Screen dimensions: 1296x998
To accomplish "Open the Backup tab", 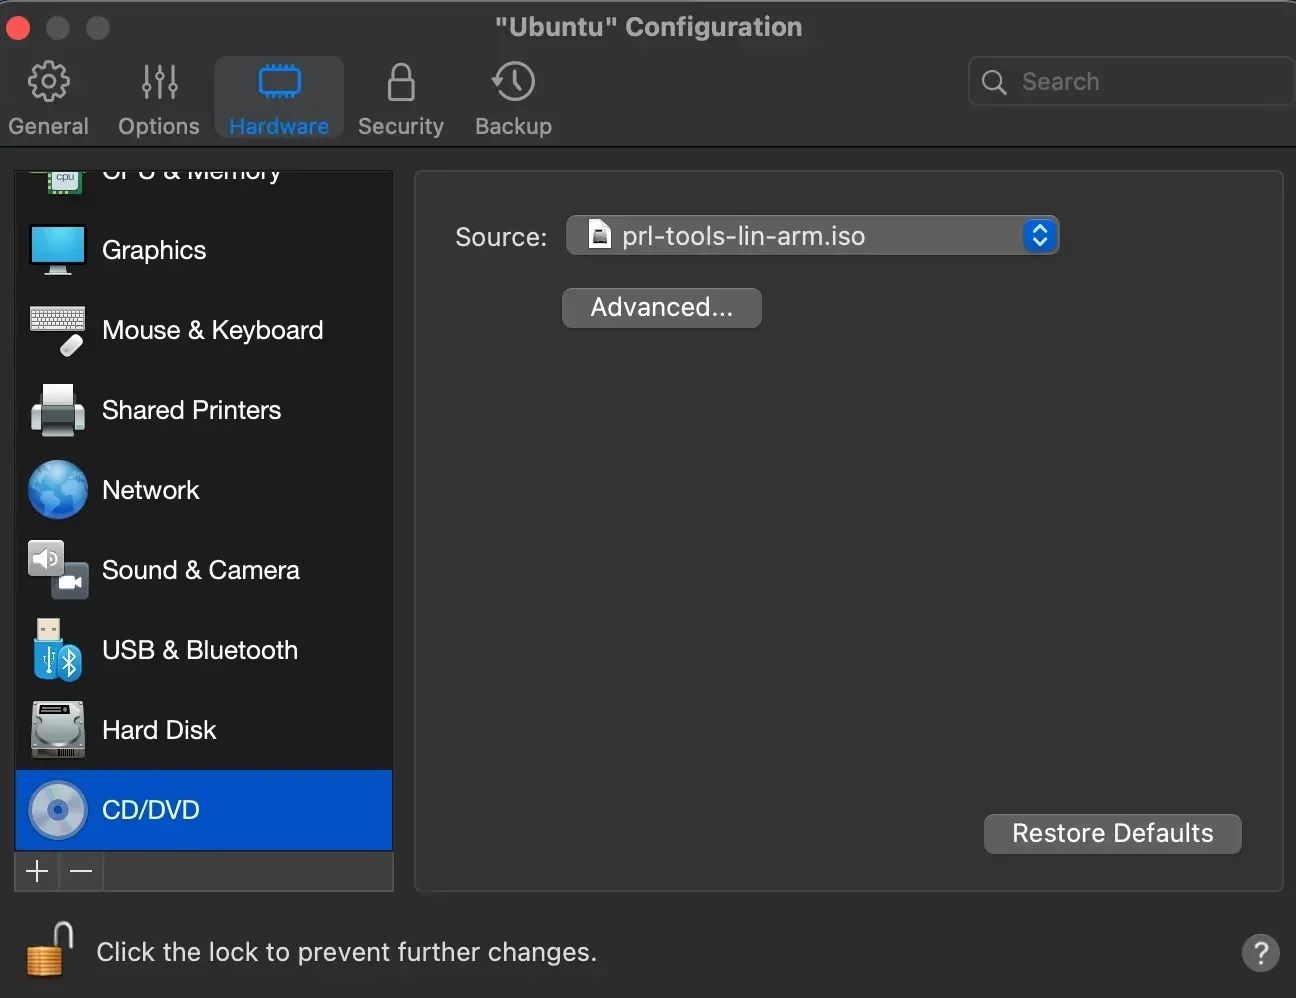I will (513, 99).
